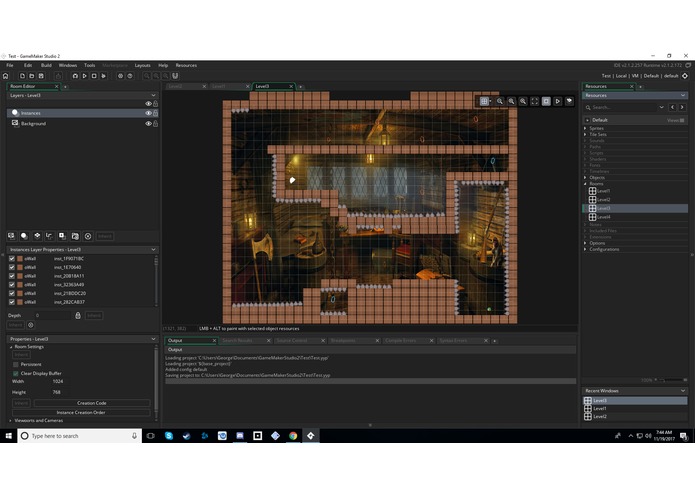695x494 pixels.
Task: Toggle Clear Display Buffer checkbox
Action: tap(16, 373)
